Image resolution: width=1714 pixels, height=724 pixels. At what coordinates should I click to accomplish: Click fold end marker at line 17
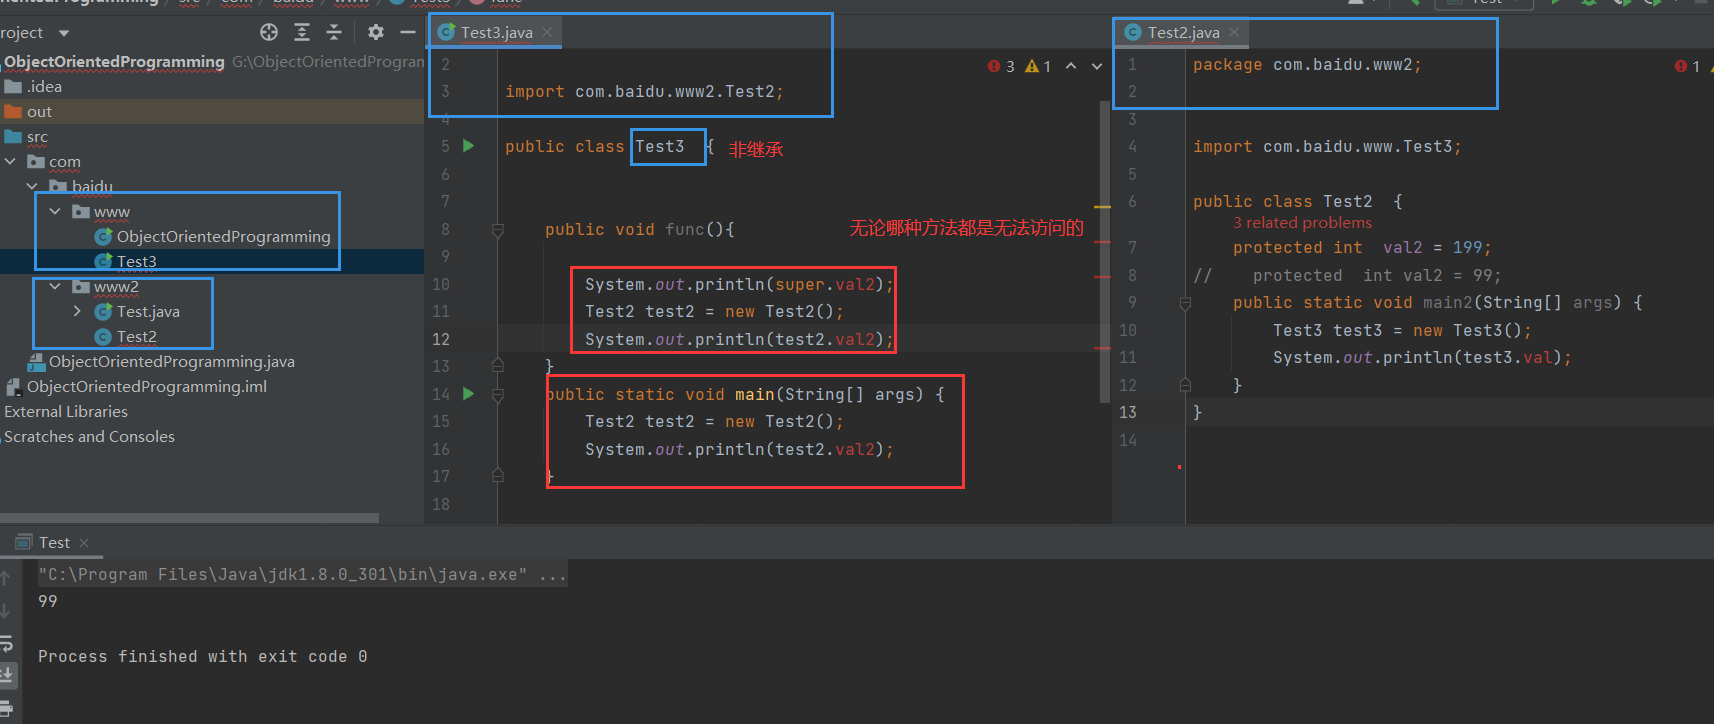pos(497,476)
